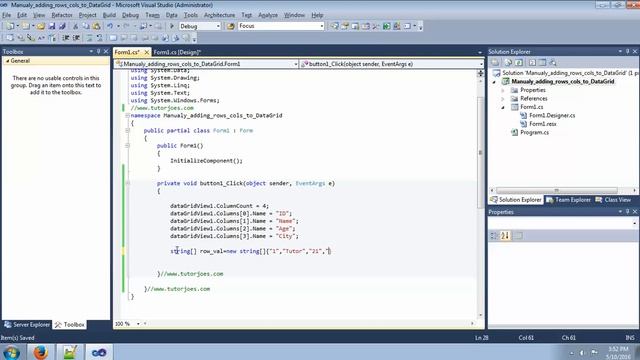
Task: Toggle Categorized view in Properties panel
Action: coord(494,236)
